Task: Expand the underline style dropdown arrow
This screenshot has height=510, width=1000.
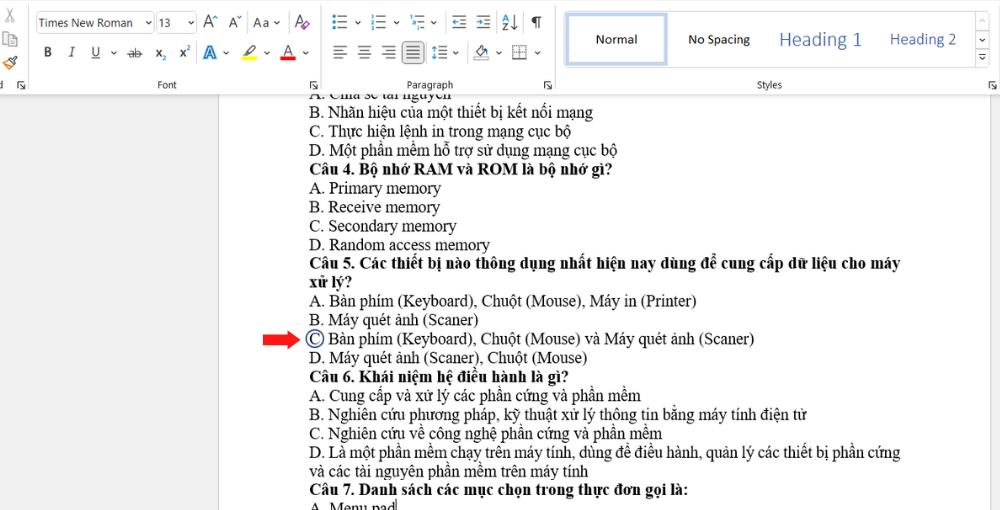Action: 114,53
